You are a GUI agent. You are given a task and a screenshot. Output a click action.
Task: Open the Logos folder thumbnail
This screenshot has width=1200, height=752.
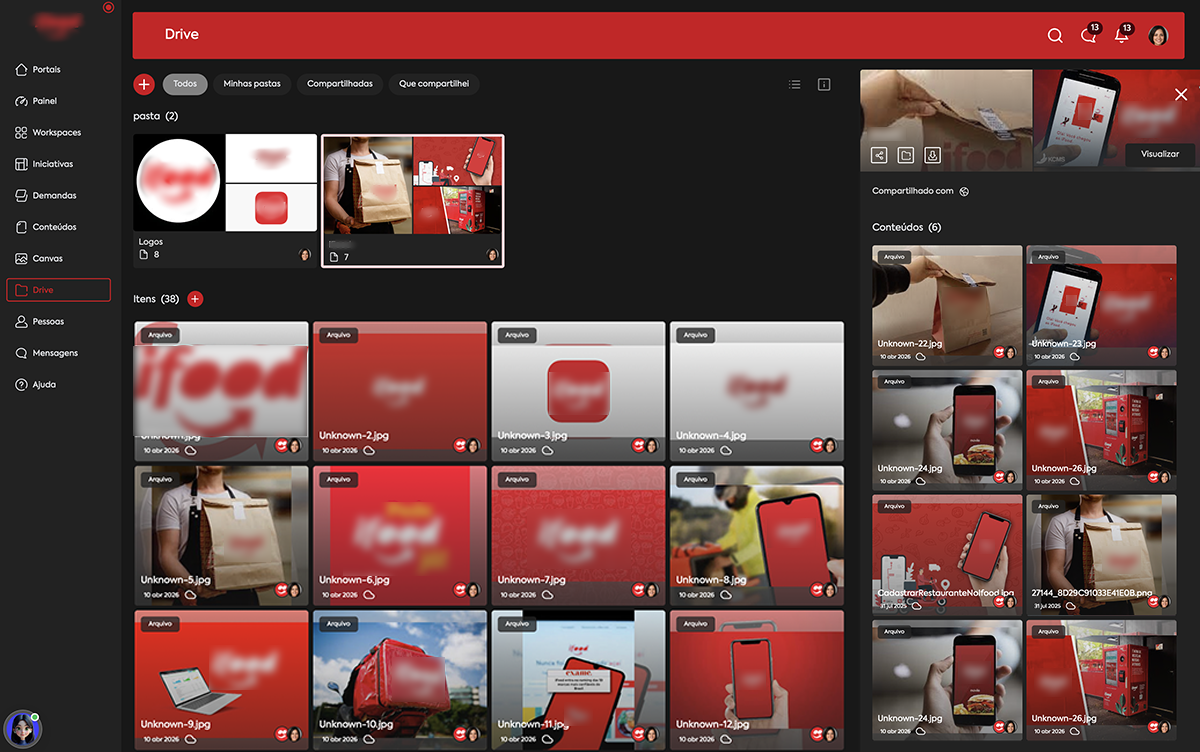tap(224, 183)
